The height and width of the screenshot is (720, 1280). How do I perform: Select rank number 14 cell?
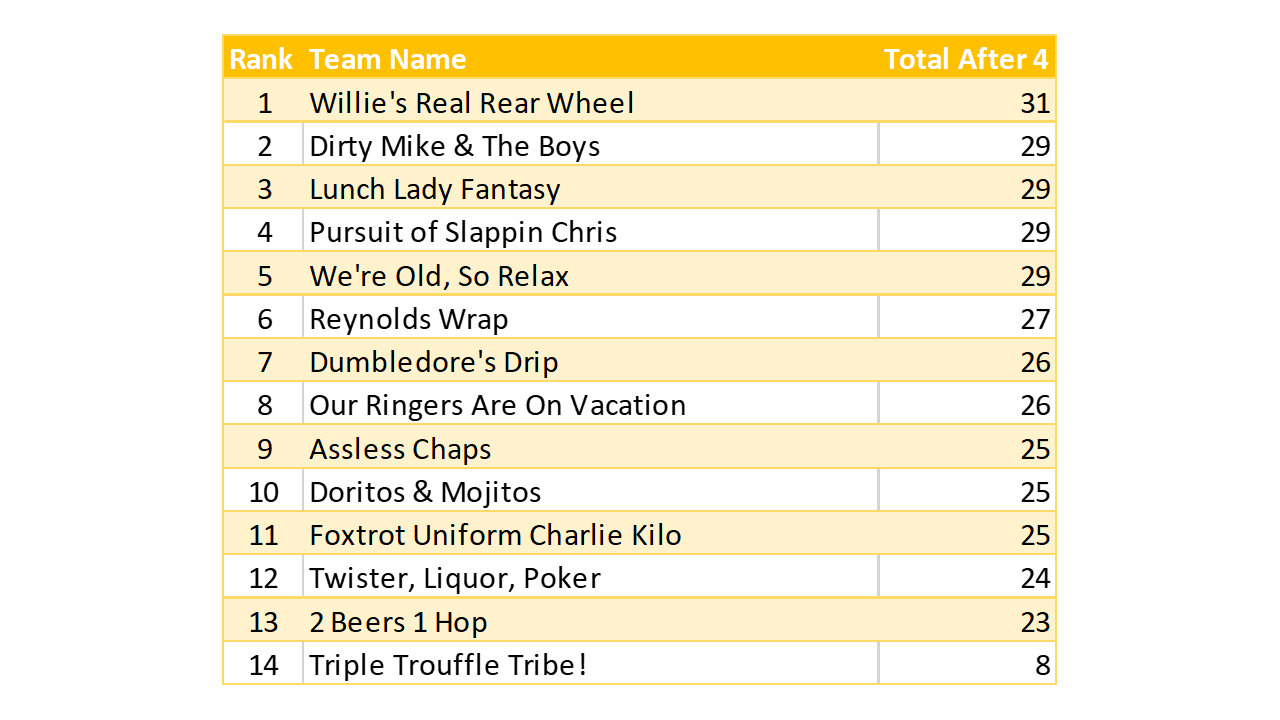pyautogui.click(x=264, y=665)
